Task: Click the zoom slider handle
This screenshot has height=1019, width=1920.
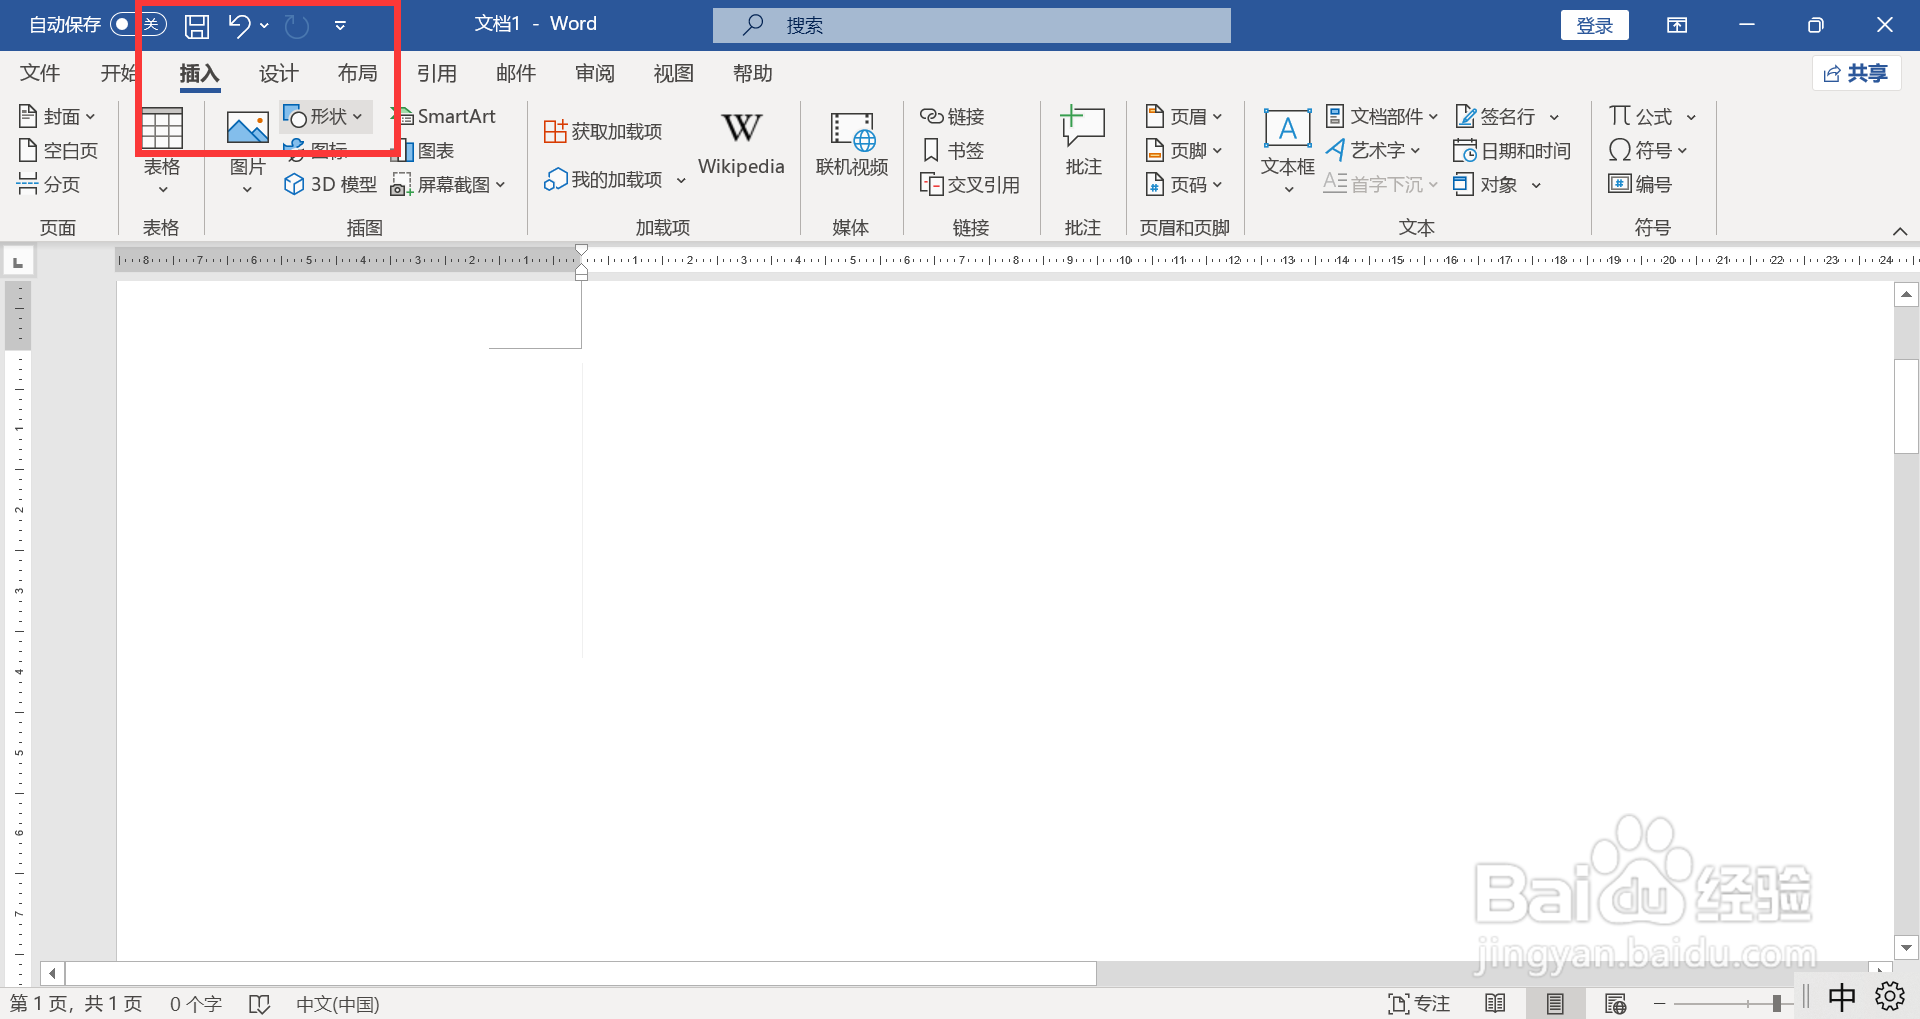Action: (1776, 1003)
